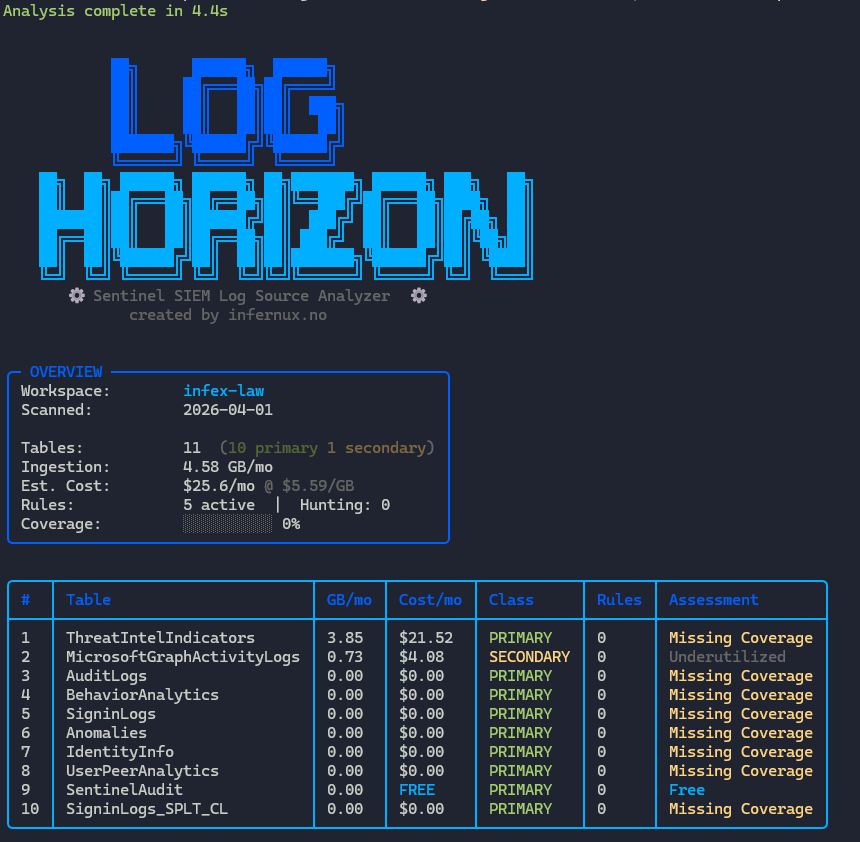Click the Analysis complete in 4.4s line
The image size is (860, 842).
pyautogui.click(x=115, y=10)
